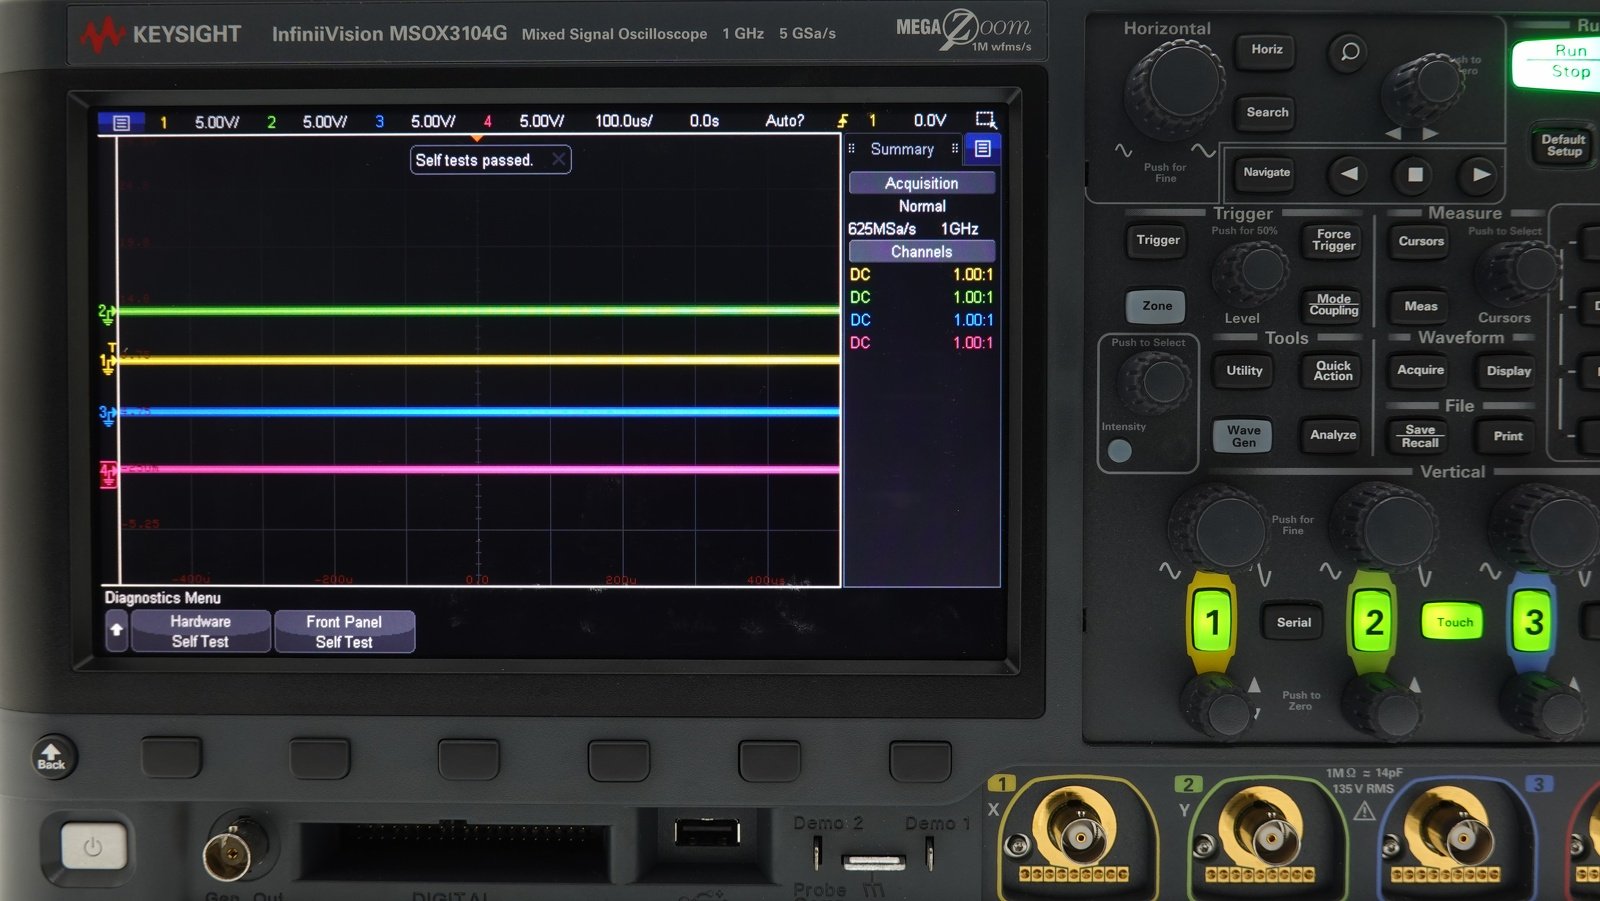
Task: Click the Back key below the screen
Action: click(52, 757)
